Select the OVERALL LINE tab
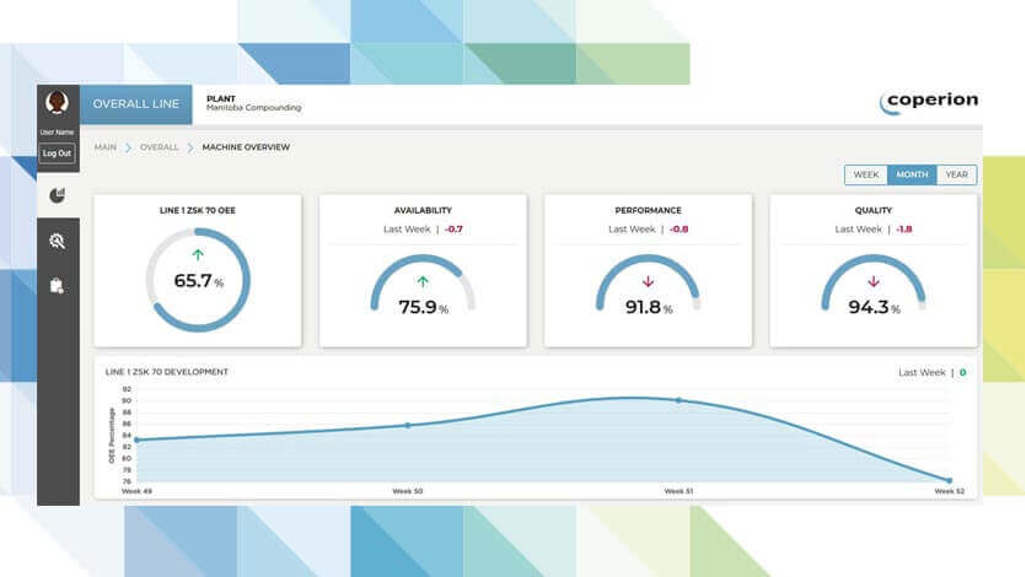This screenshot has width=1025, height=577. pyautogui.click(x=136, y=104)
